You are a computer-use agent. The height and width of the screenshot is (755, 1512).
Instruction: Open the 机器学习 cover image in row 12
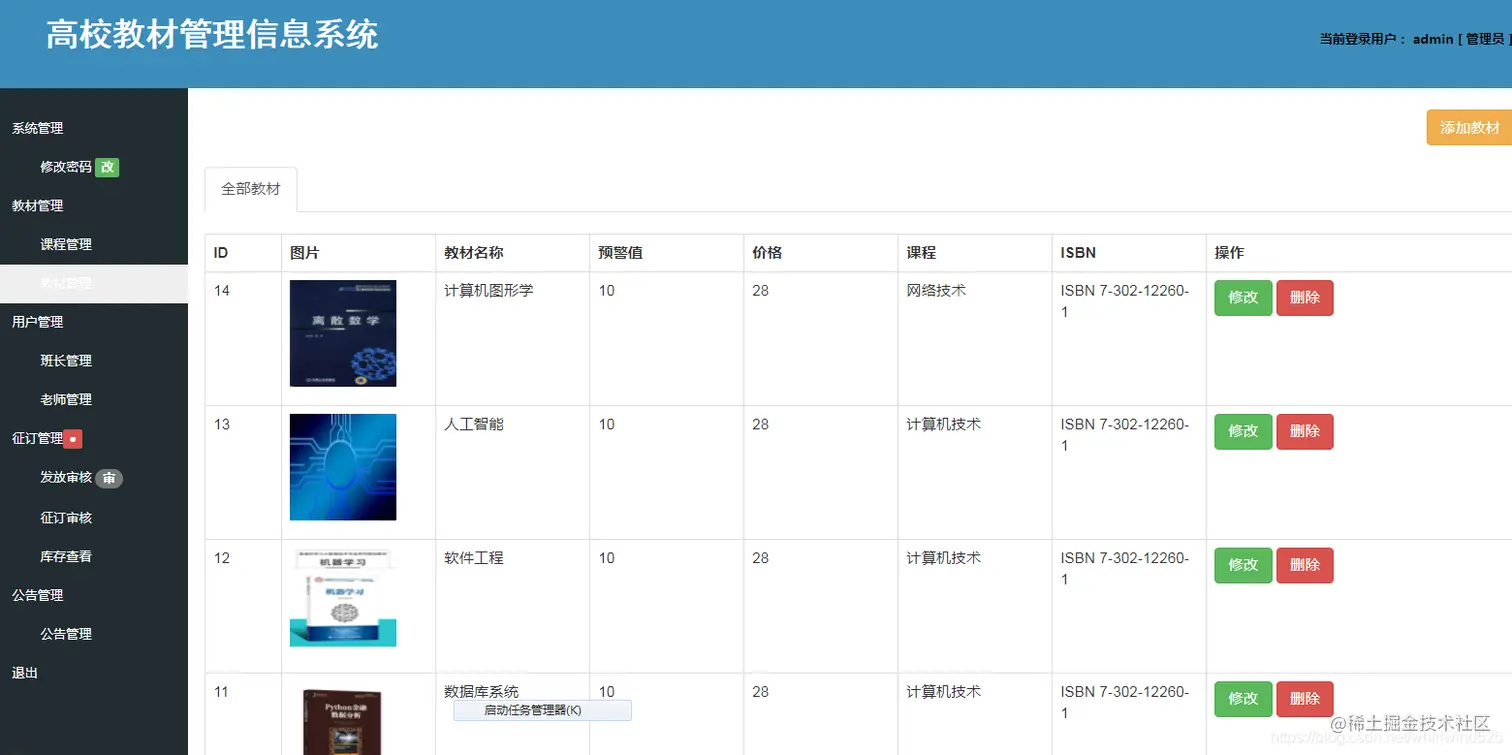pyautogui.click(x=343, y=597)
